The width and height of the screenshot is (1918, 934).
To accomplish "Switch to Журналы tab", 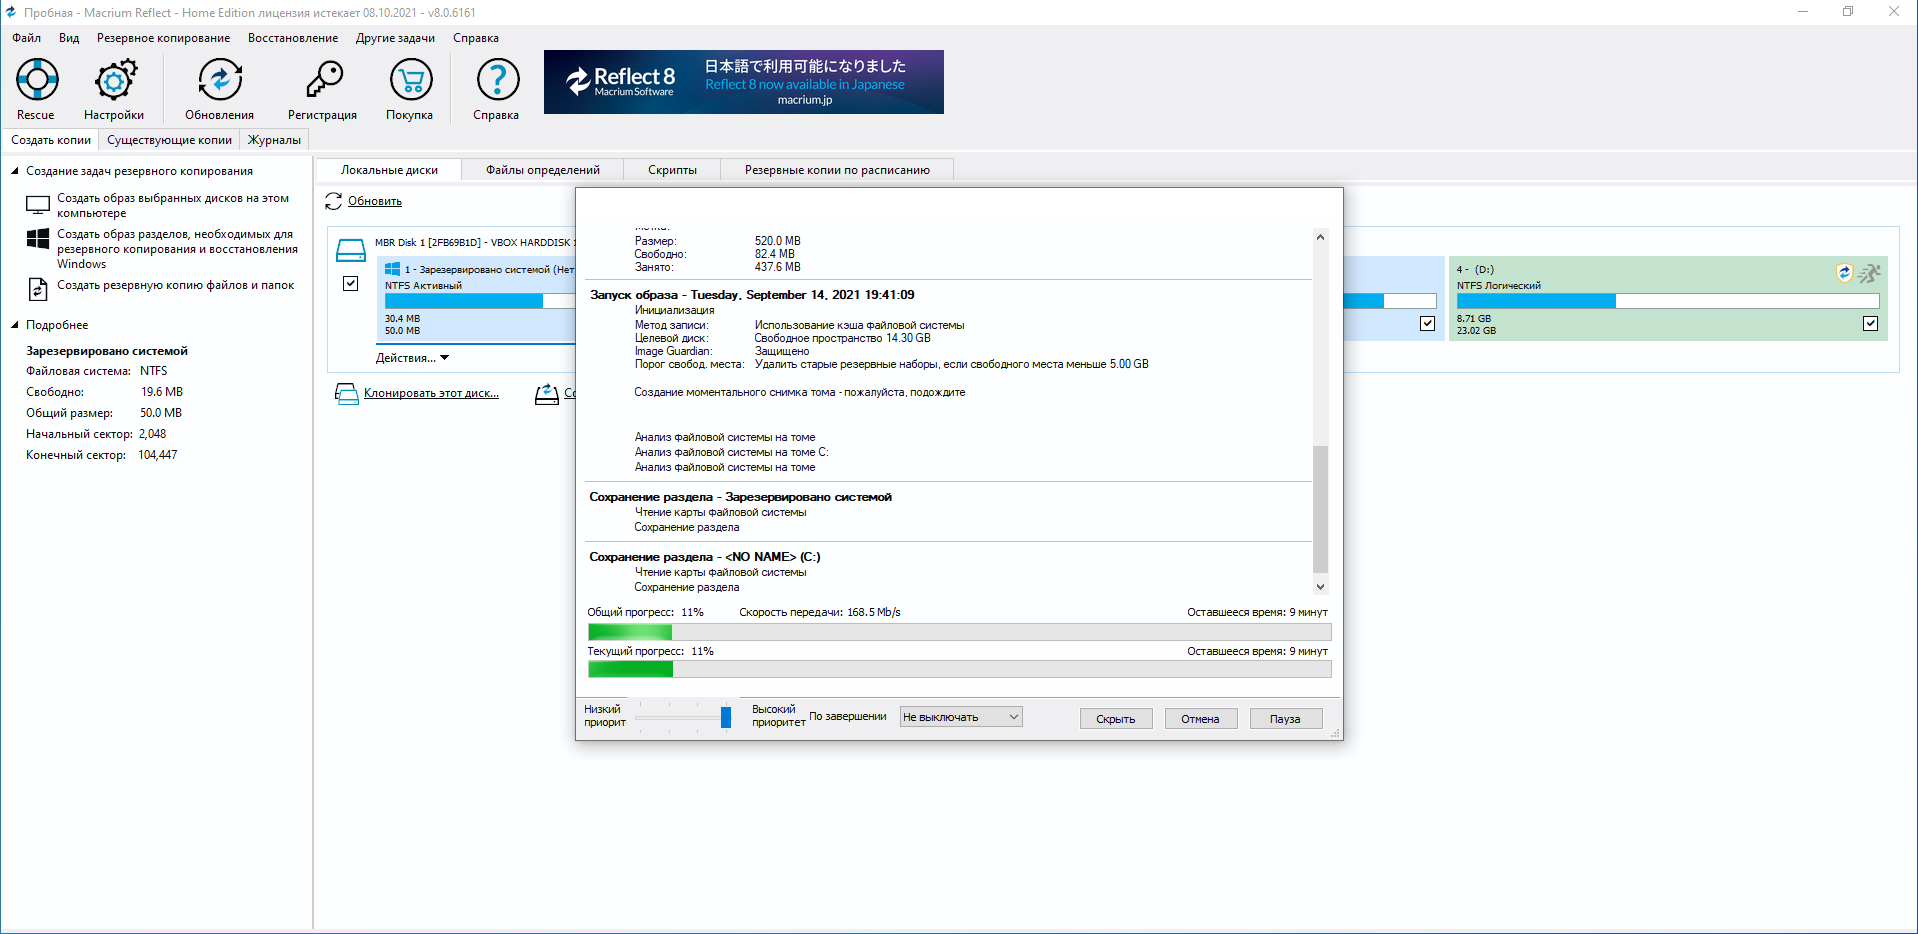I will [x=274, y=140].
